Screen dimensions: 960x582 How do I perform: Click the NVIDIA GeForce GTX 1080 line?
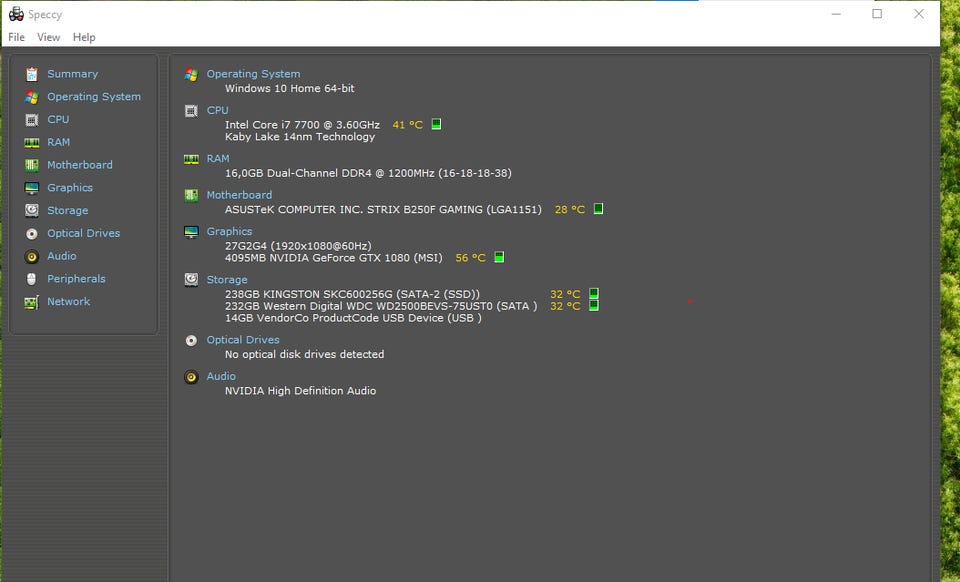click(x=334, y=258)
